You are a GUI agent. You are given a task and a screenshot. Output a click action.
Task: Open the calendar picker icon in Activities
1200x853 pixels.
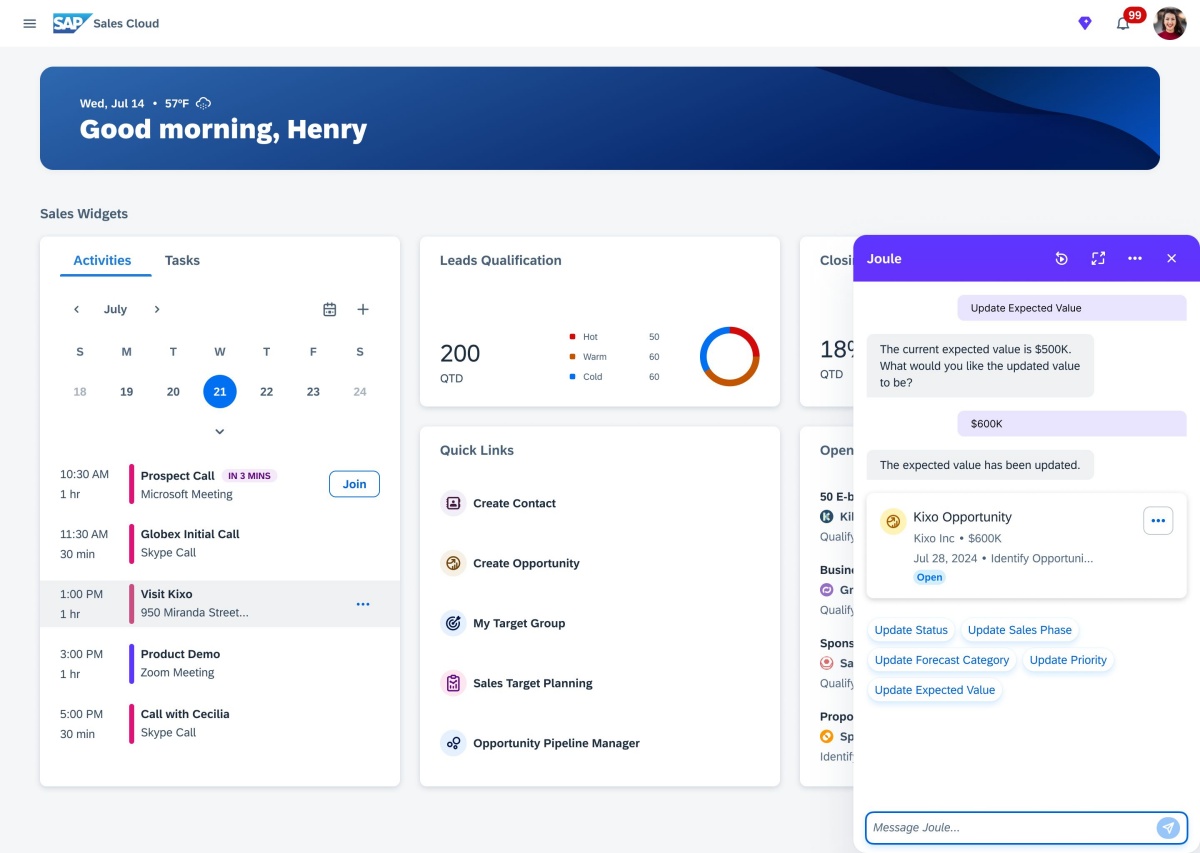(330, 310)
